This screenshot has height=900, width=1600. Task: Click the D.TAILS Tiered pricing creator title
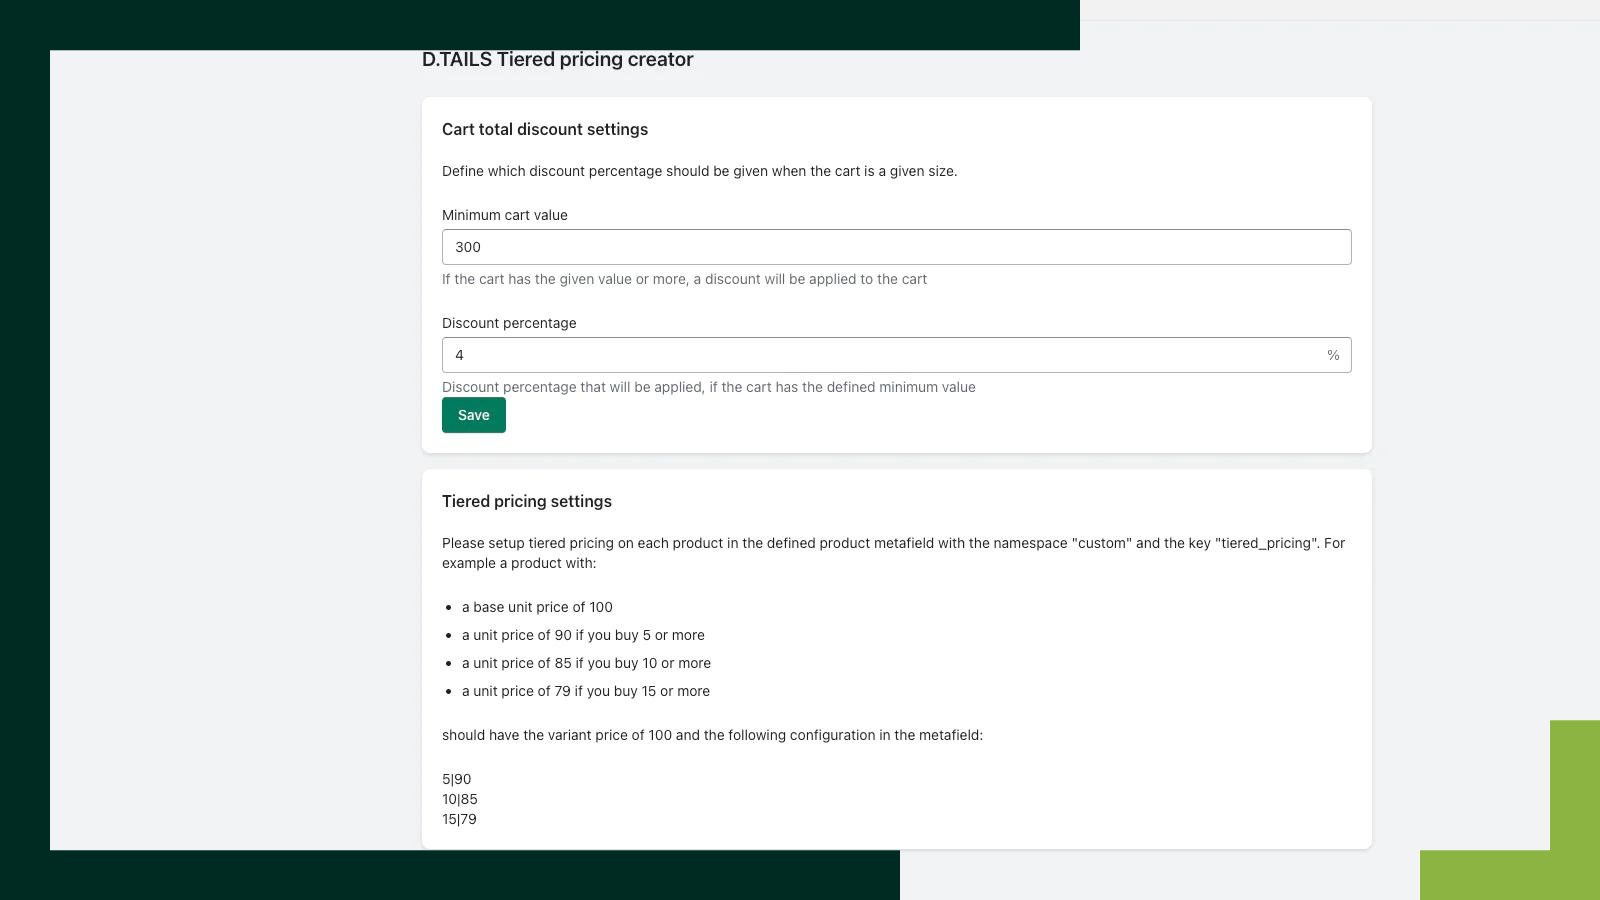pyautogui.click(x=558, y=60)
